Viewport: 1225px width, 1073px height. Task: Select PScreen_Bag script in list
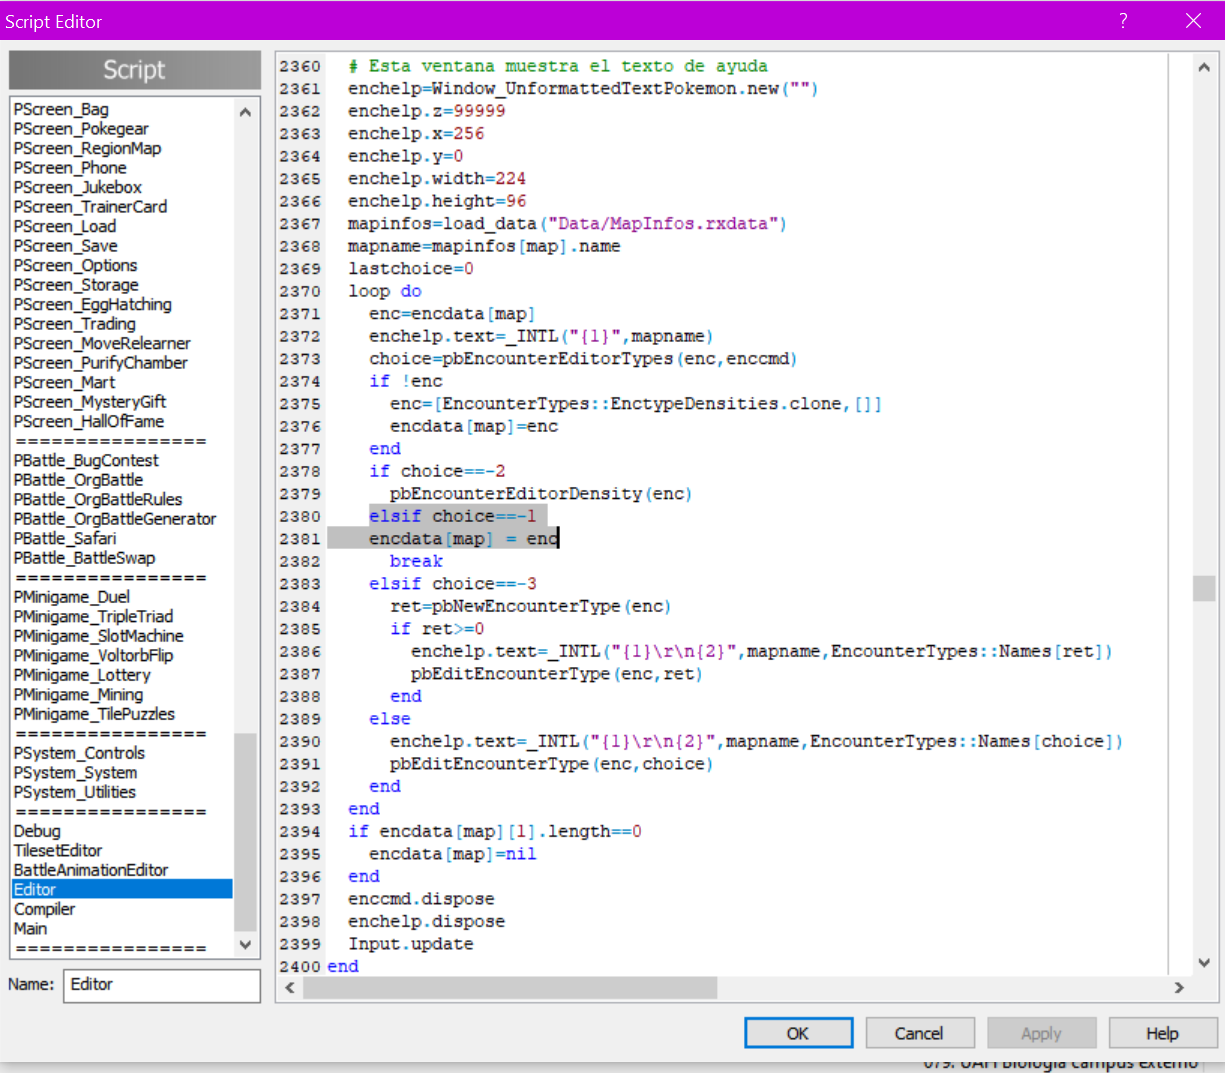click(61, 109)
